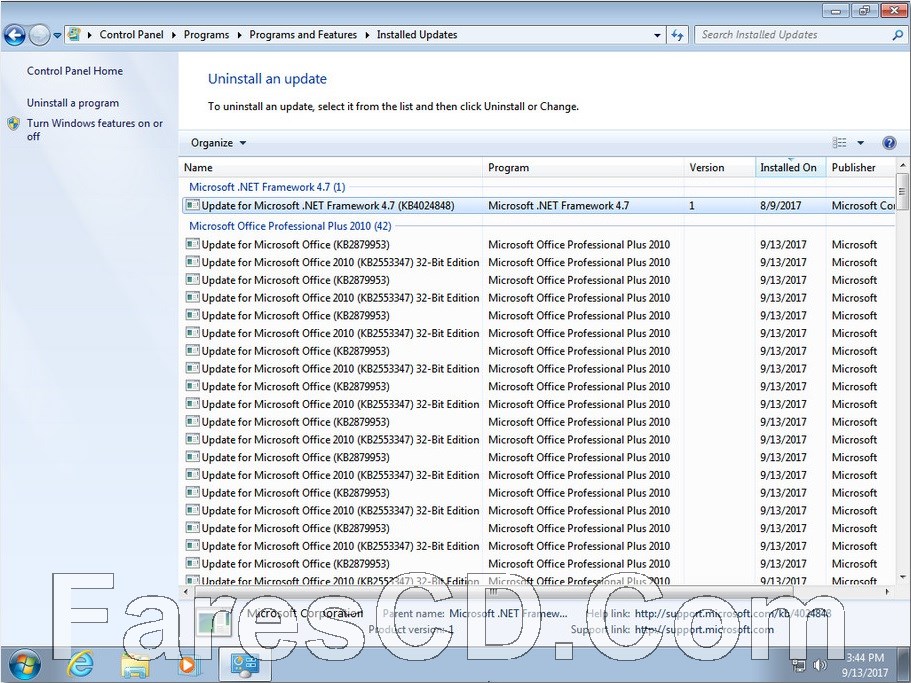Click the horizontal scrollbar thumb

(x=494, y=592)
